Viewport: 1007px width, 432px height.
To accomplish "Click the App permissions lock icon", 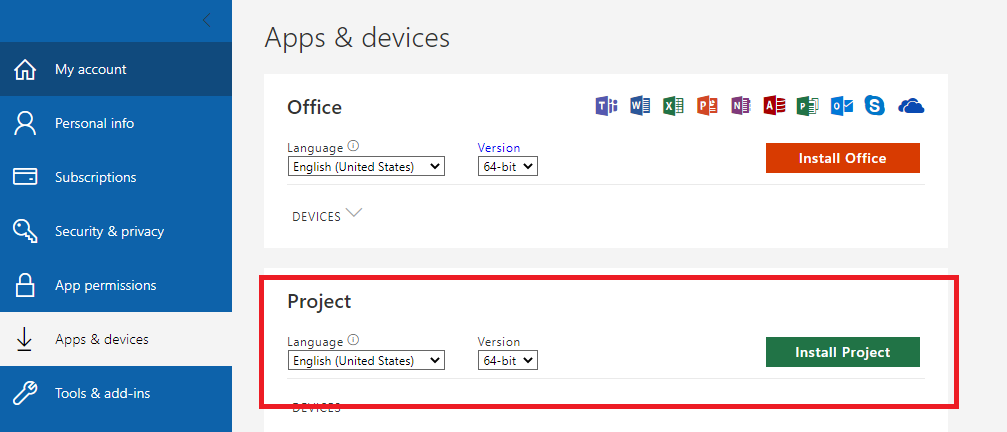I will click(25, 285).
